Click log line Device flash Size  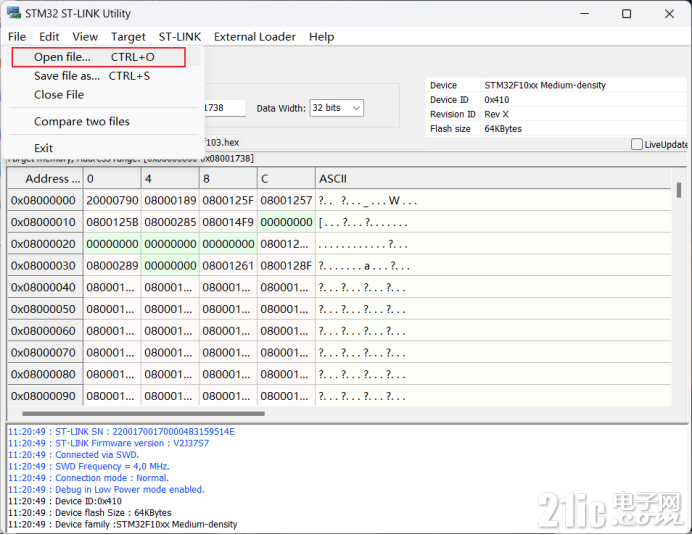[x=90, y=513]
